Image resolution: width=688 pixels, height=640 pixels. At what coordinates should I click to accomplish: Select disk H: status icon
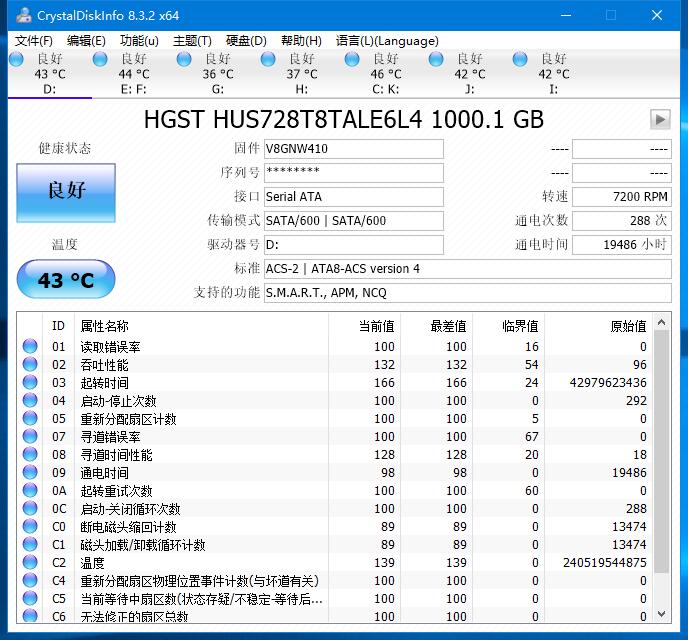pyautogui.click(x=268, y=59)
